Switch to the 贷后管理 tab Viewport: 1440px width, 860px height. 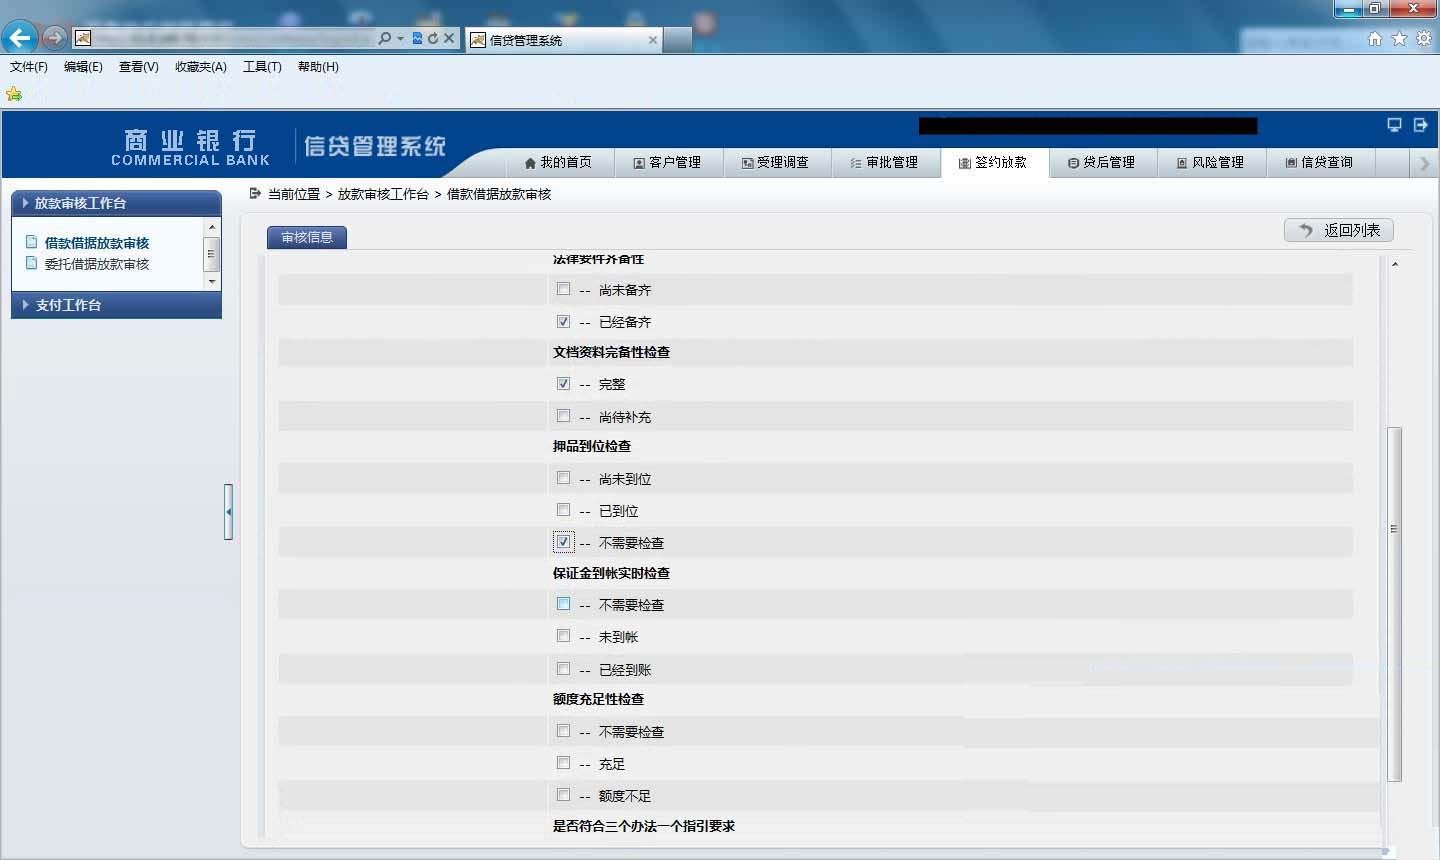(x=1103, y=162)
